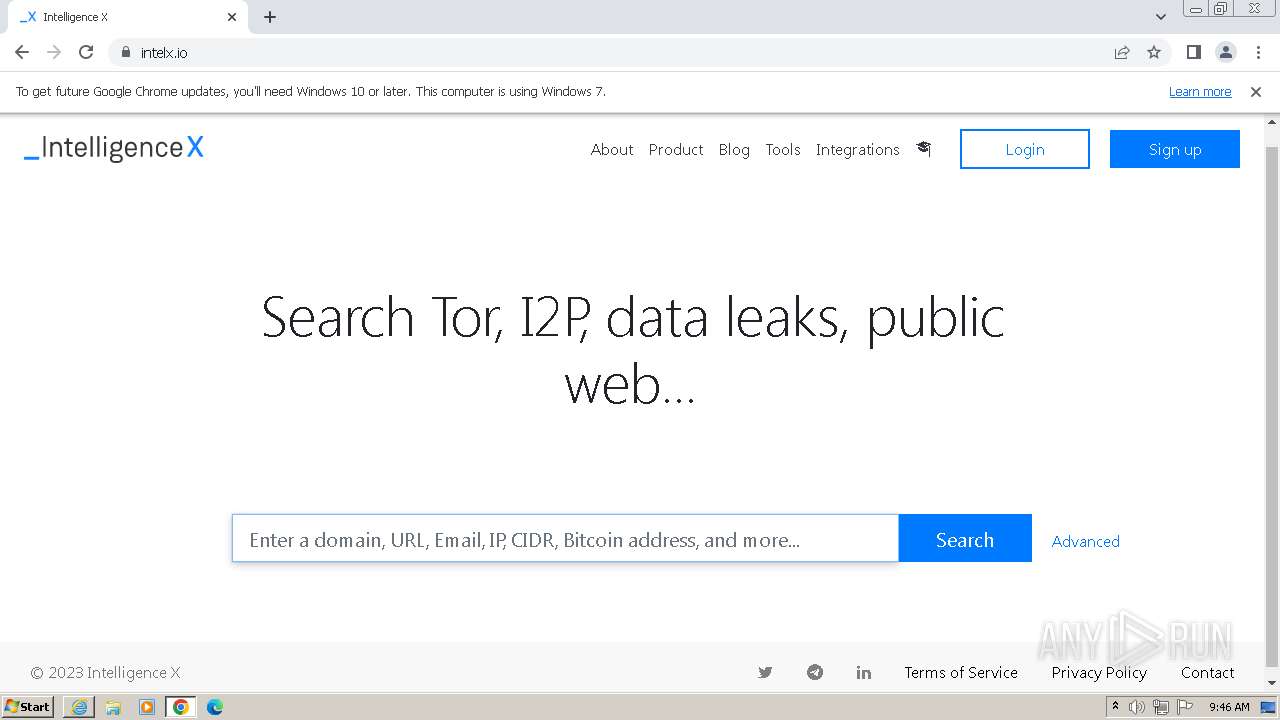The width and height of the screenshot is (1280, 720).
Task: Open the tab search dropdown arrow
Action: (x=1161, y=17)
